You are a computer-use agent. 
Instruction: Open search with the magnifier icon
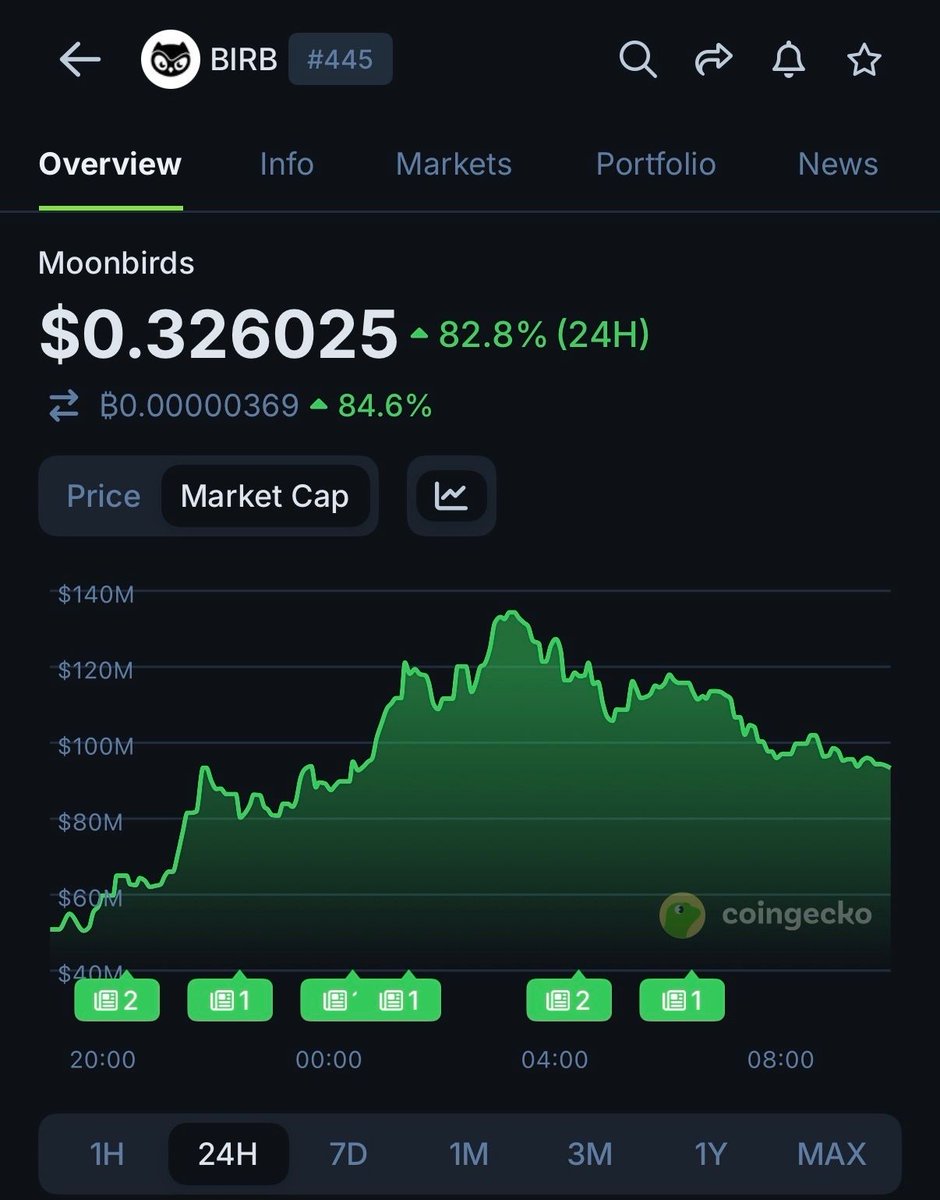[637, 61]
